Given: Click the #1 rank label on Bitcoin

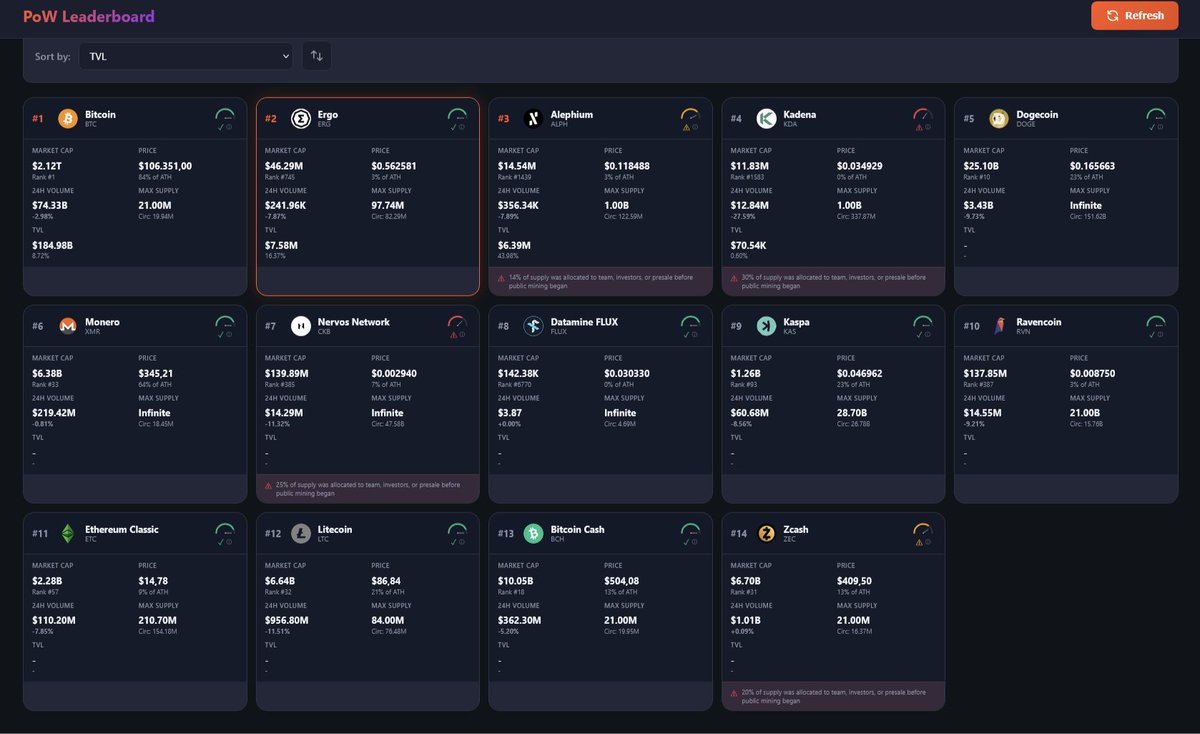Looking at the screenshot, I should click(38, 119).
